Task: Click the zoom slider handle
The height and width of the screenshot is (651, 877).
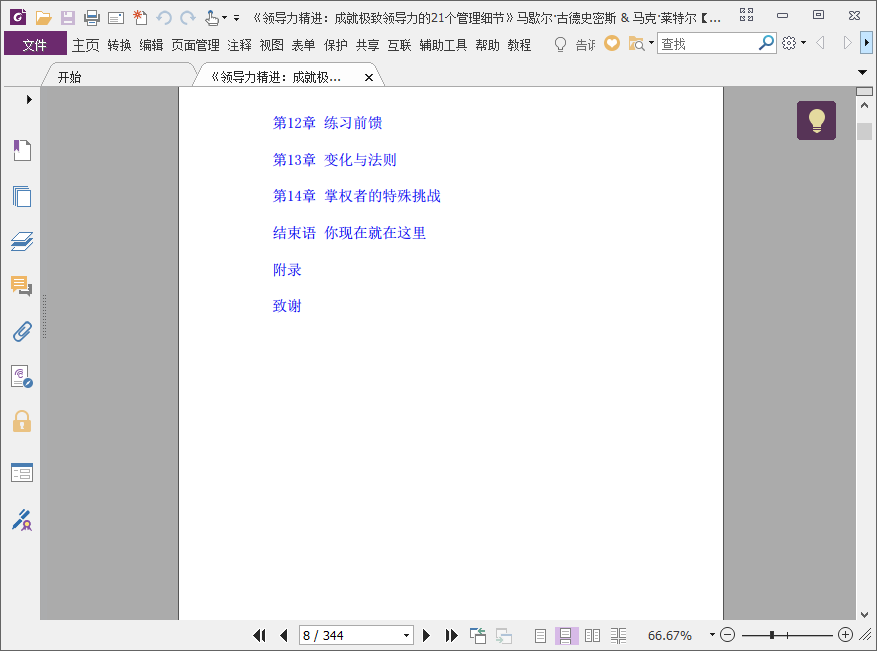Action: point(772,635)
